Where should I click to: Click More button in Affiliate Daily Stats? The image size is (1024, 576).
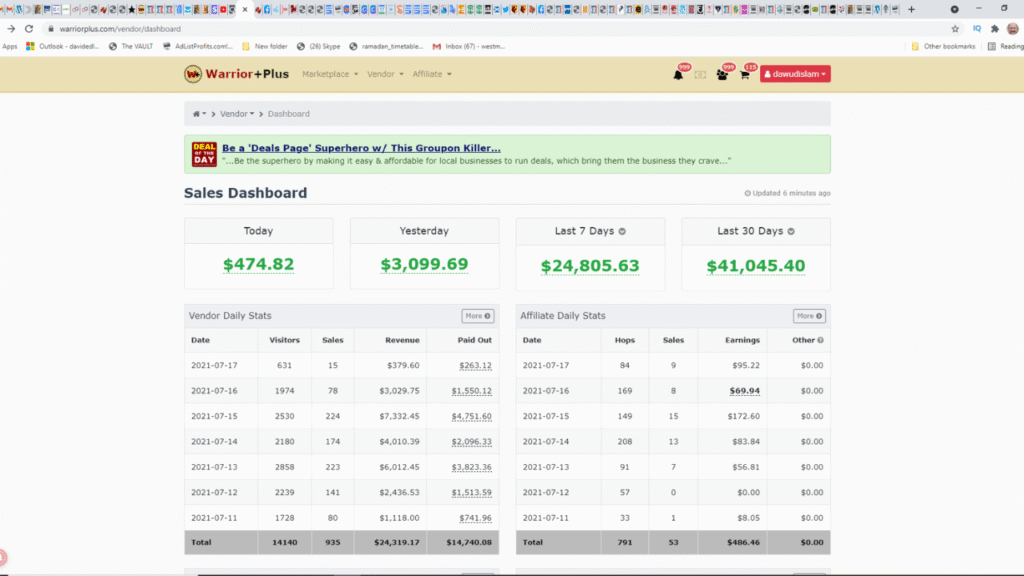[809, 316]
